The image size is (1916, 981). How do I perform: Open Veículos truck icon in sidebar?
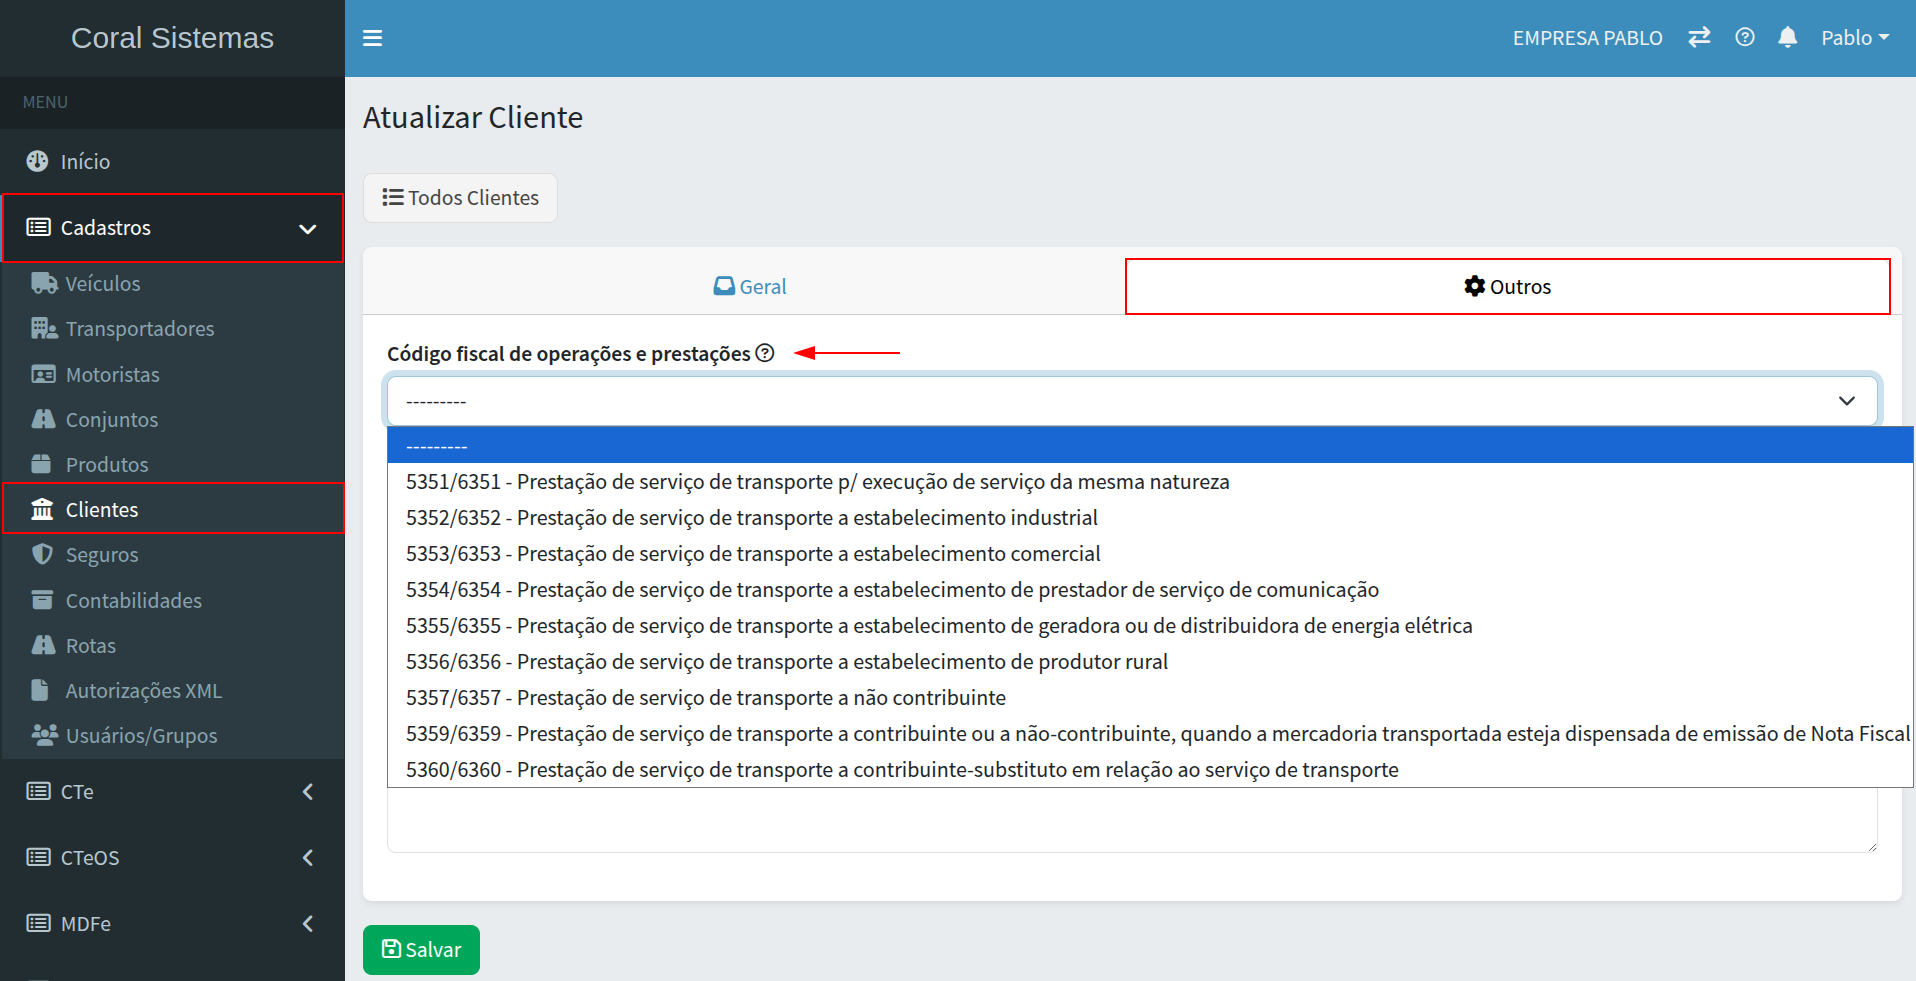tap(43, 283)
